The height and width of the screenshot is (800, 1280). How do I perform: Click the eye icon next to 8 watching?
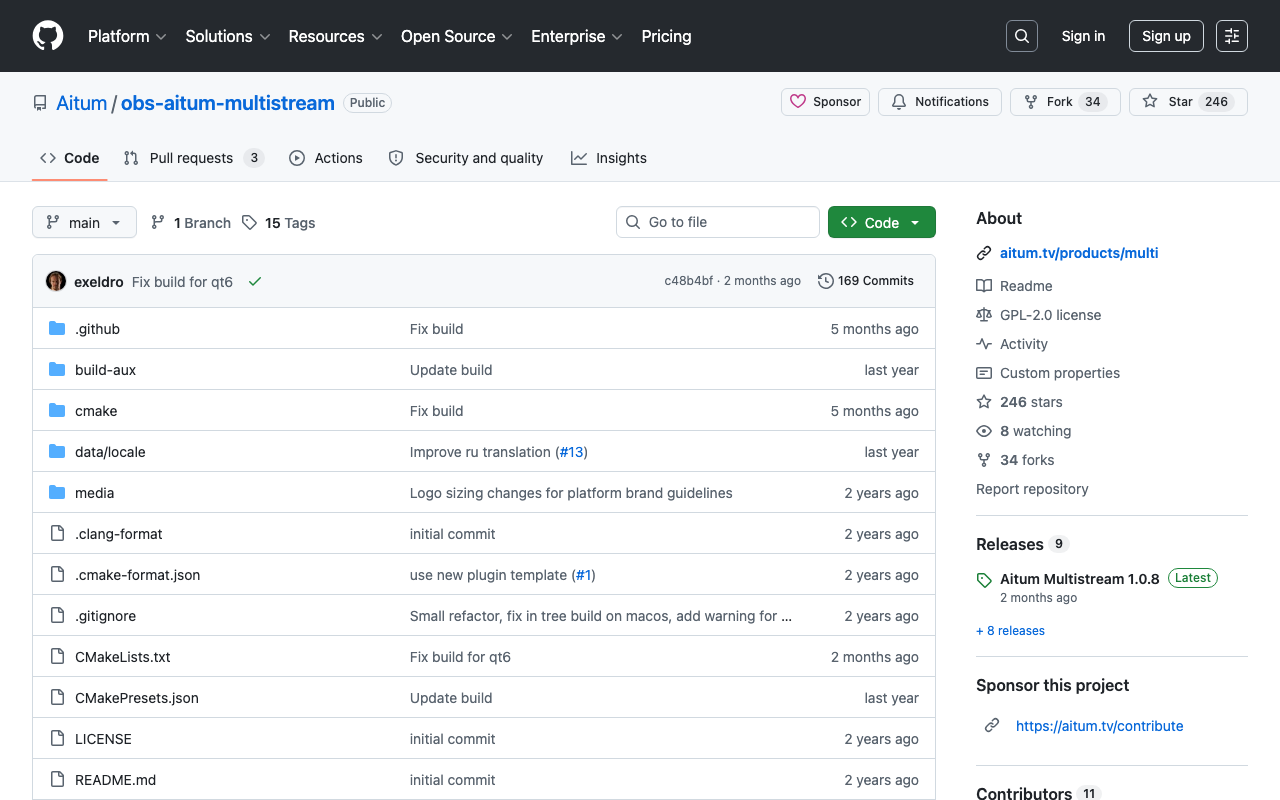click(x=984, y=431)
